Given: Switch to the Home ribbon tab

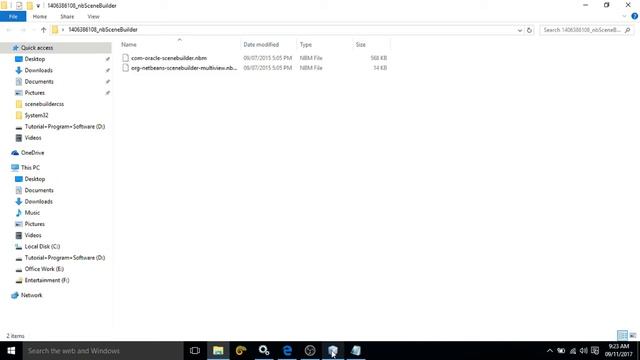Looking at the screenshot, I should coord(40,17).
